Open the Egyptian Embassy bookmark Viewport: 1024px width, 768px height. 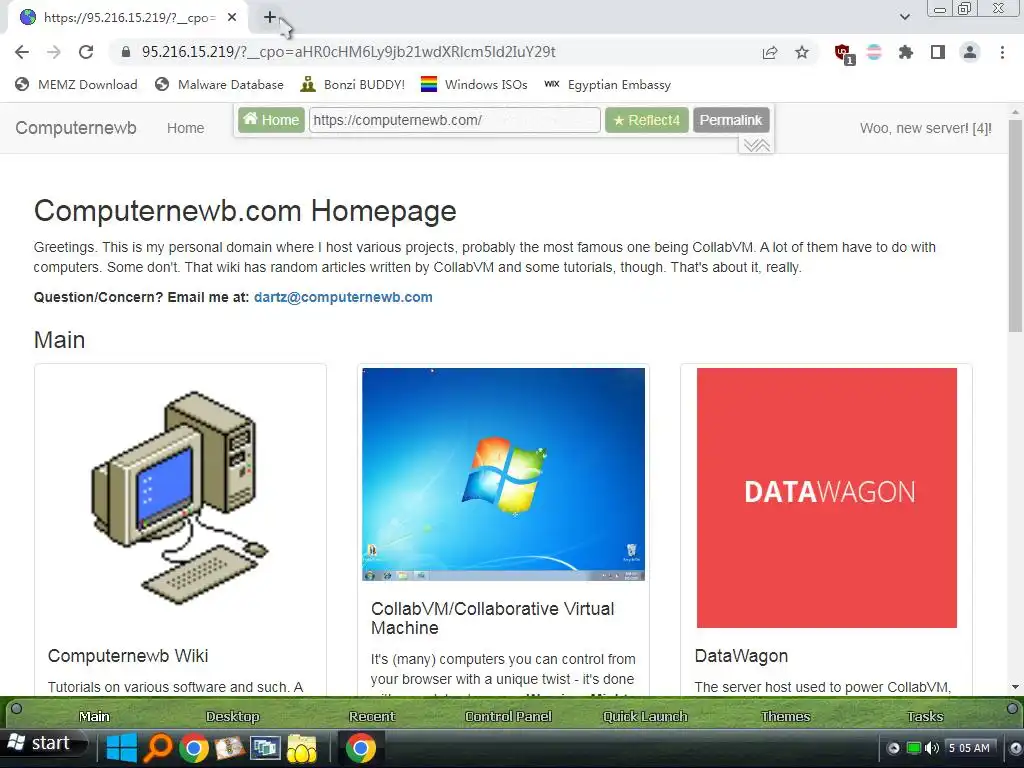pos(607,85)
